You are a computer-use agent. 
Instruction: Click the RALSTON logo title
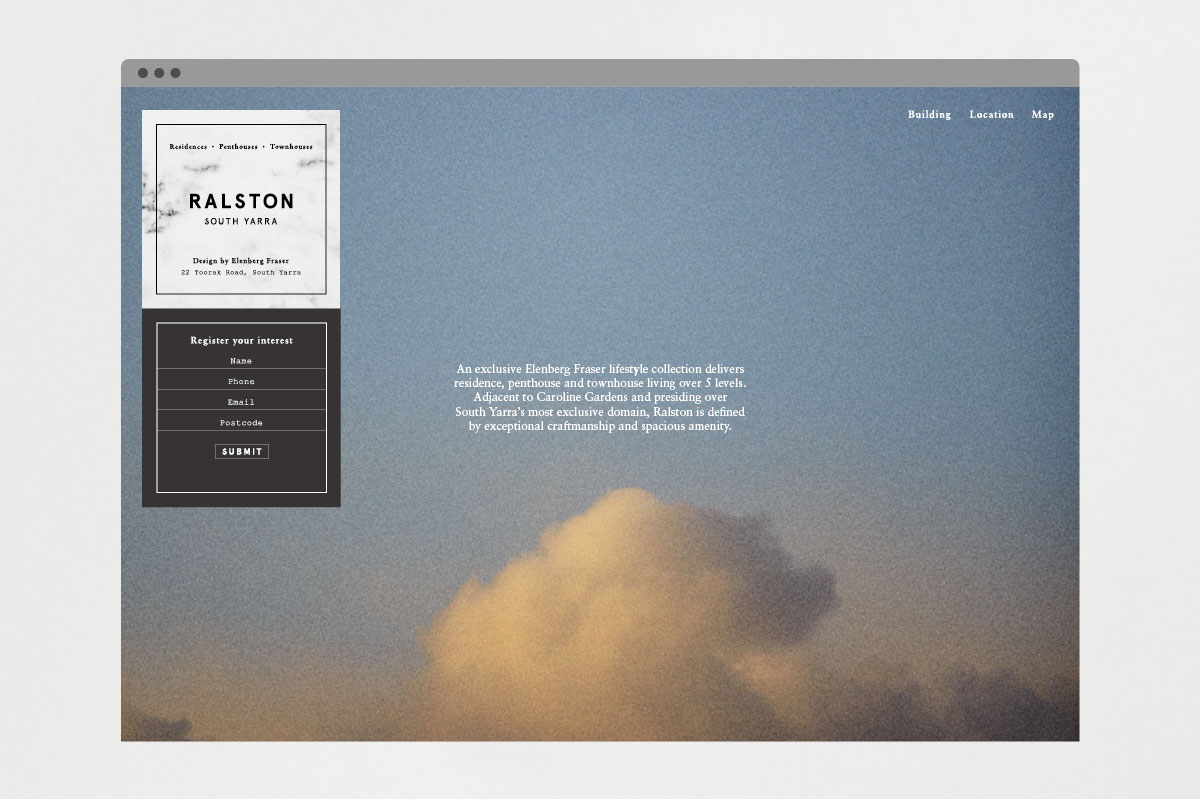(x=241, y=202)
